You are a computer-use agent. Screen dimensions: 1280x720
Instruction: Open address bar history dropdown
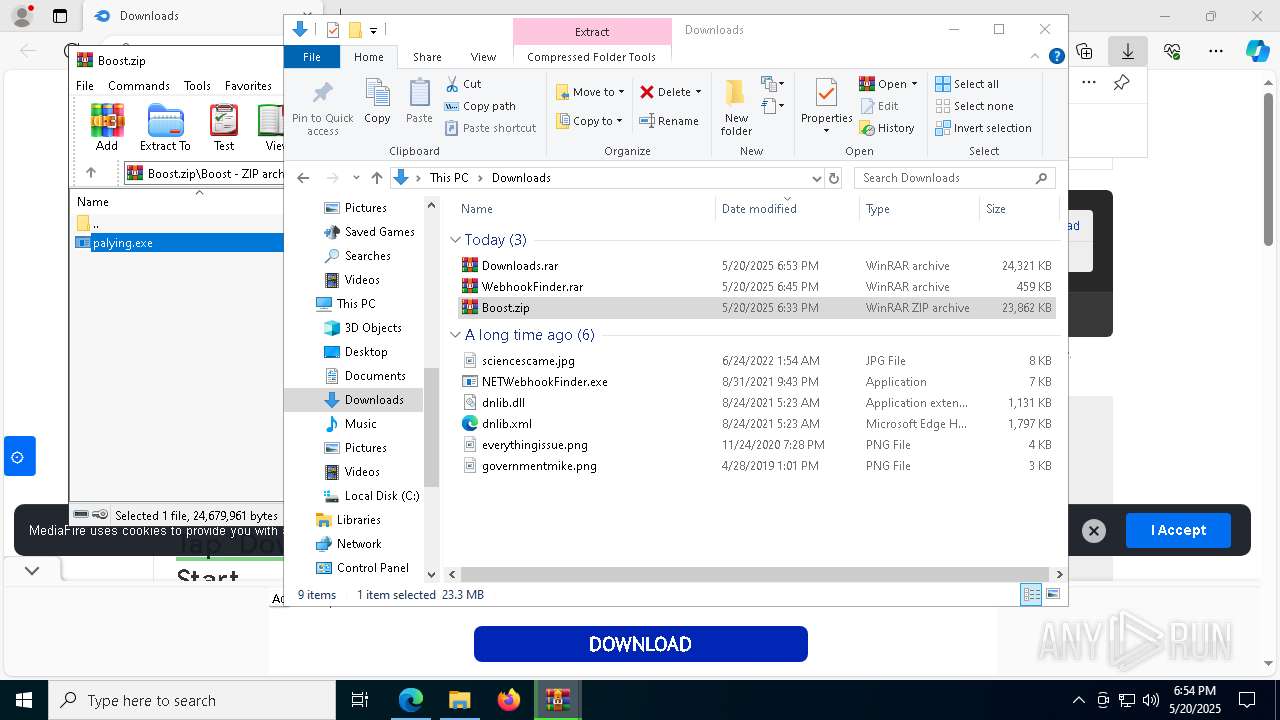[816, 178]
